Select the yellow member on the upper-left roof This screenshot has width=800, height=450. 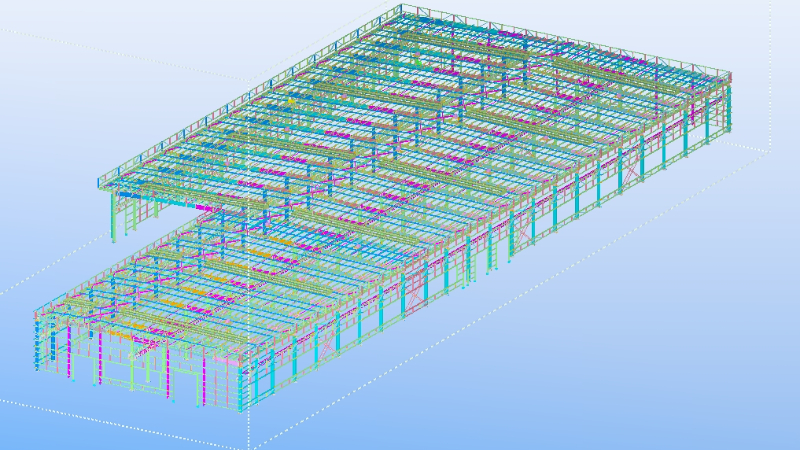click(292, 101)
